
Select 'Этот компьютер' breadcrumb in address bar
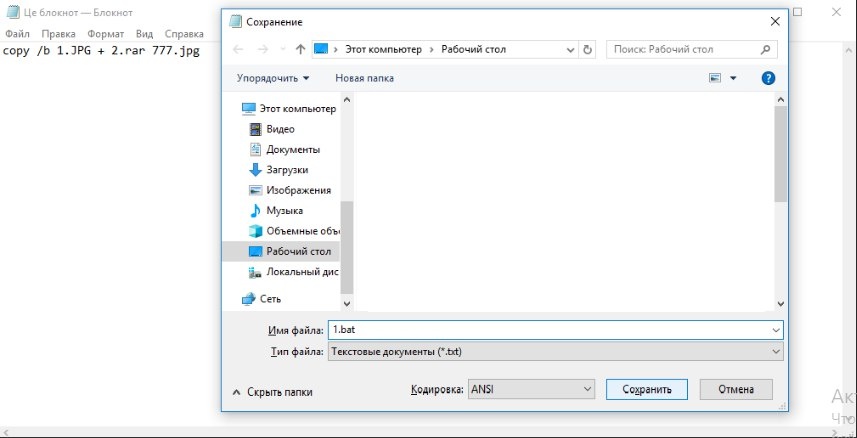(384, 49)
